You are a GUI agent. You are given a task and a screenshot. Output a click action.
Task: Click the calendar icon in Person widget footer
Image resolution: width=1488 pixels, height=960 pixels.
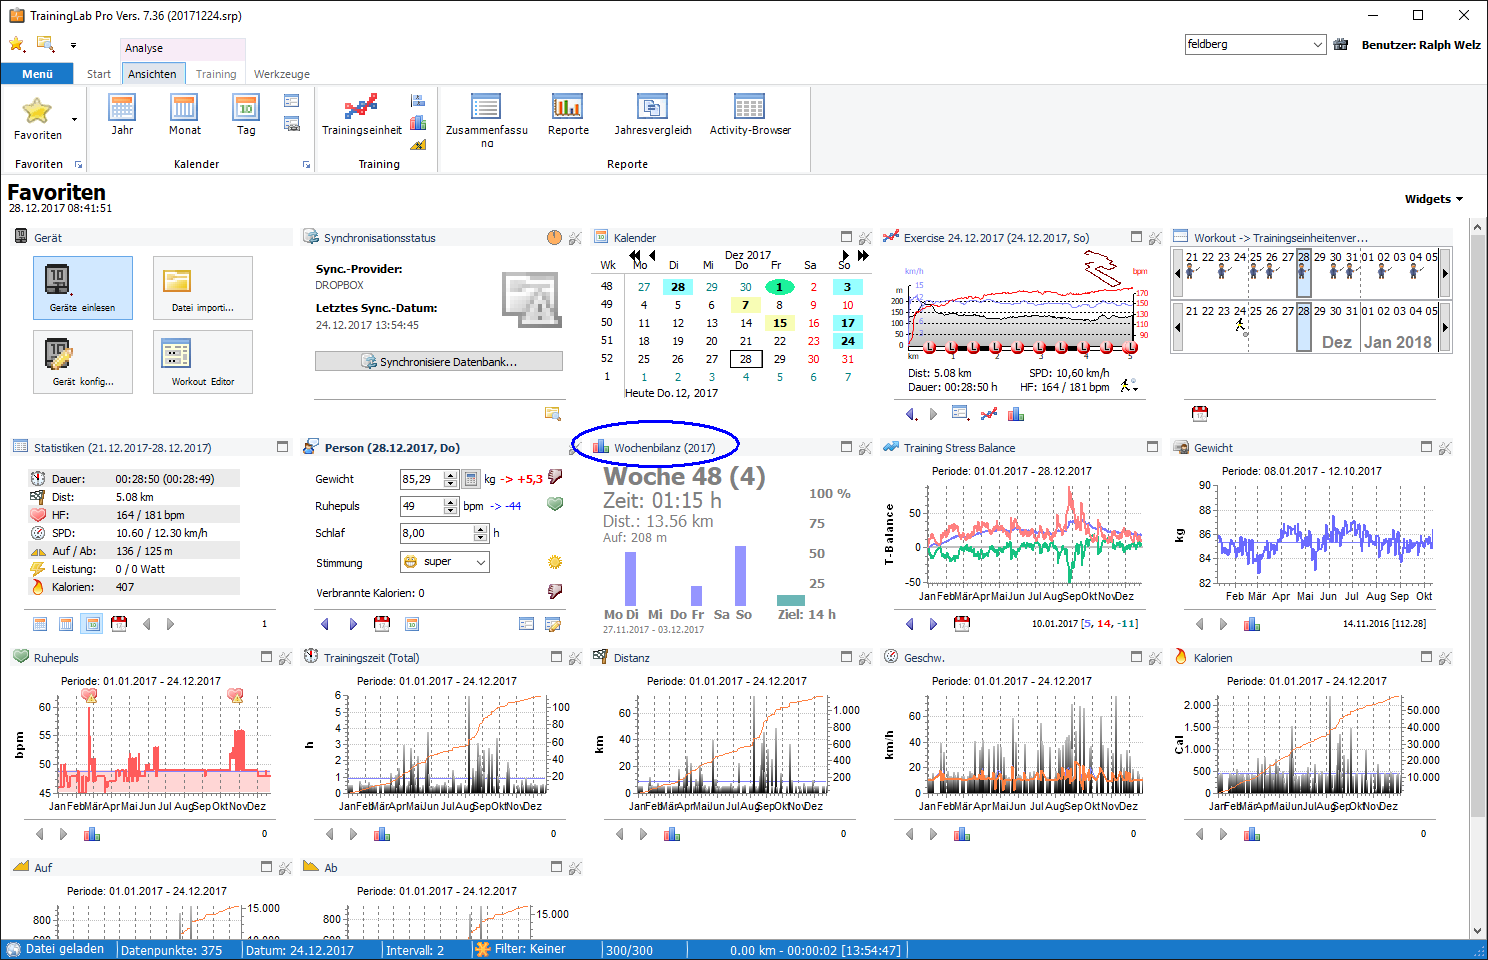click(382, 624)
